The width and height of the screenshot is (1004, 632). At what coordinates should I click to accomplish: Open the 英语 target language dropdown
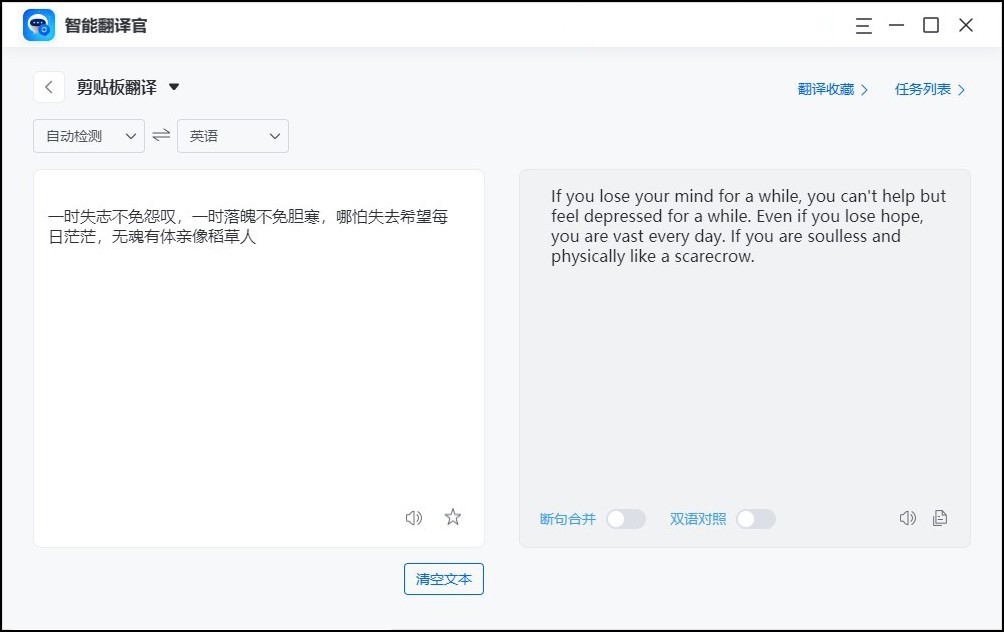(x=232, y=135)
